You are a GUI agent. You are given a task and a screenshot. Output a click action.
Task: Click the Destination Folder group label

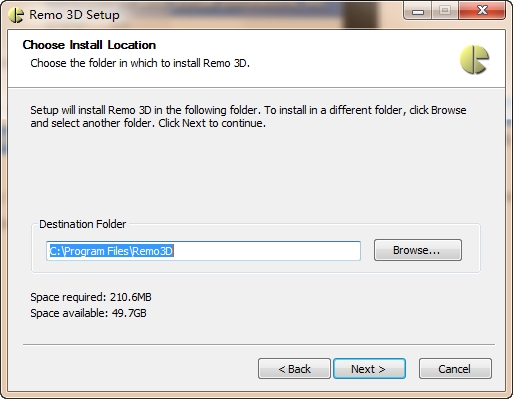(83, 224)
